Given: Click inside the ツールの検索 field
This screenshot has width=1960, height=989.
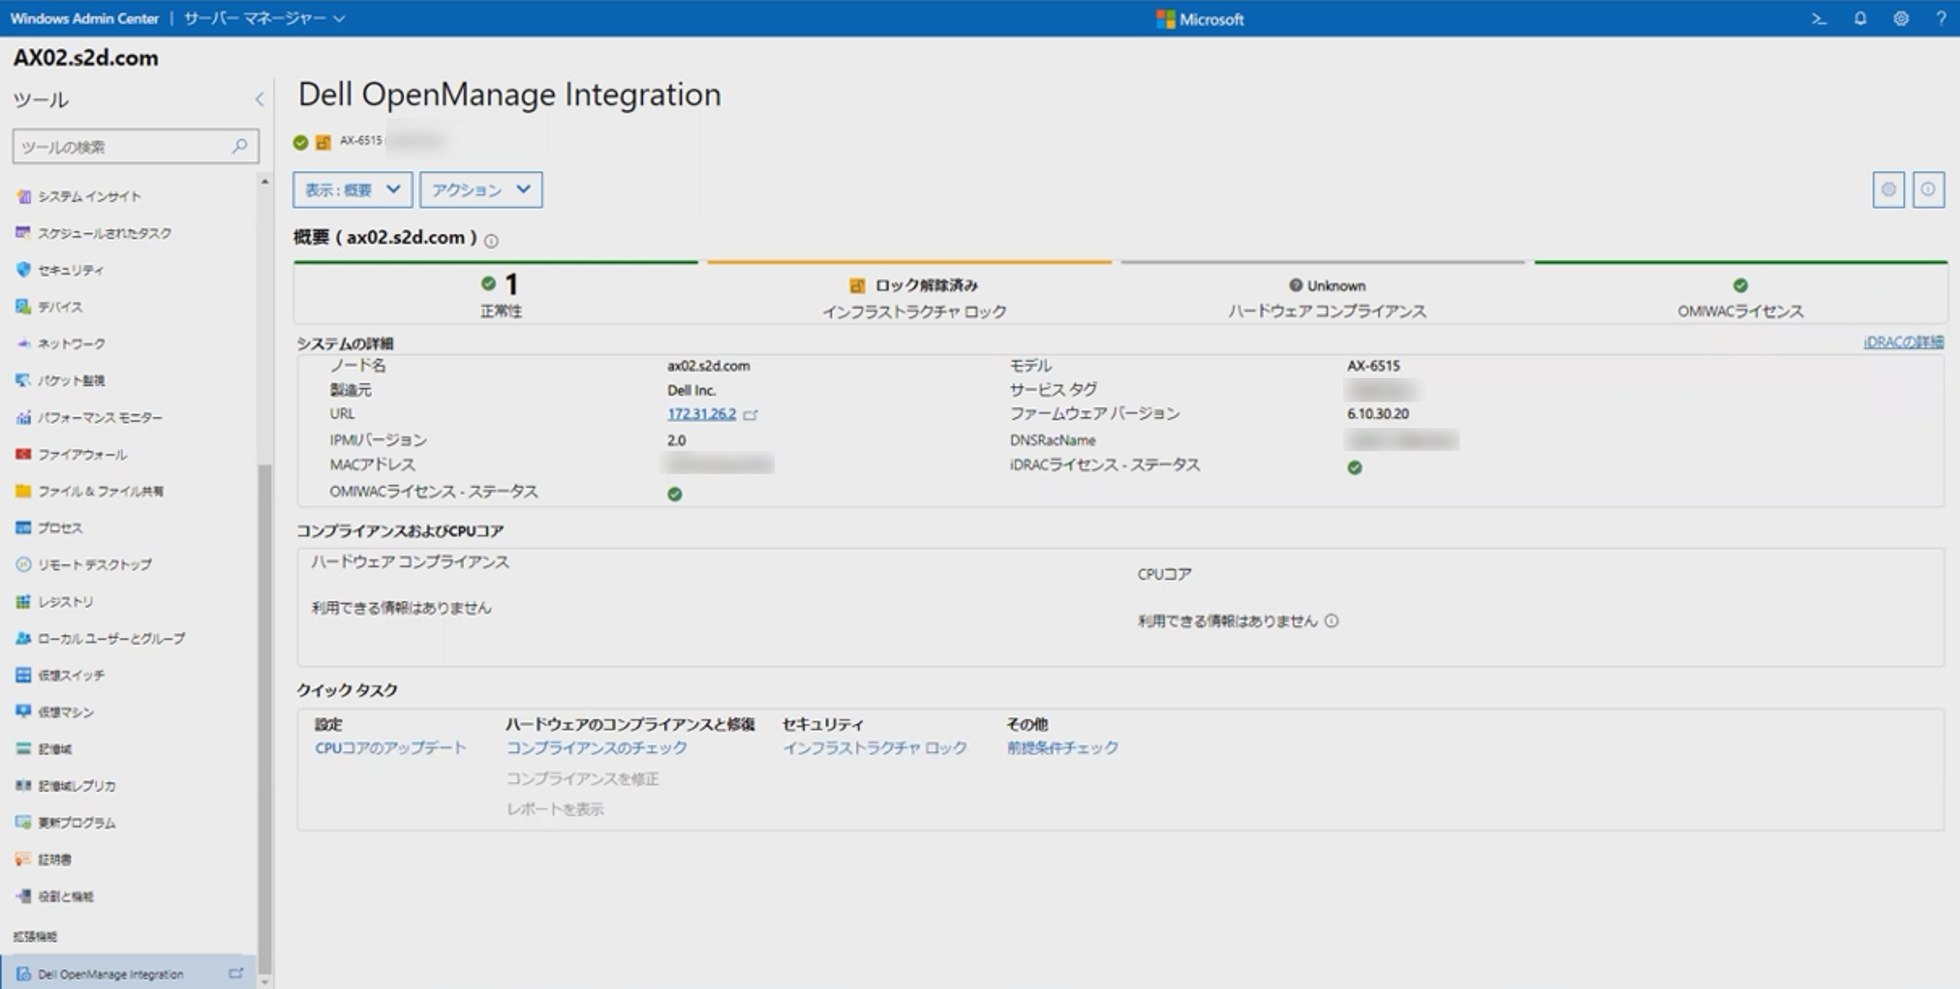Looking at the screenshot, I should 122,146.
